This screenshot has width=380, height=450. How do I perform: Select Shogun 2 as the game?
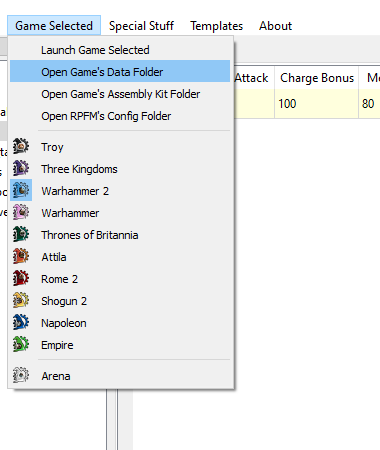(x=120, y=301)
